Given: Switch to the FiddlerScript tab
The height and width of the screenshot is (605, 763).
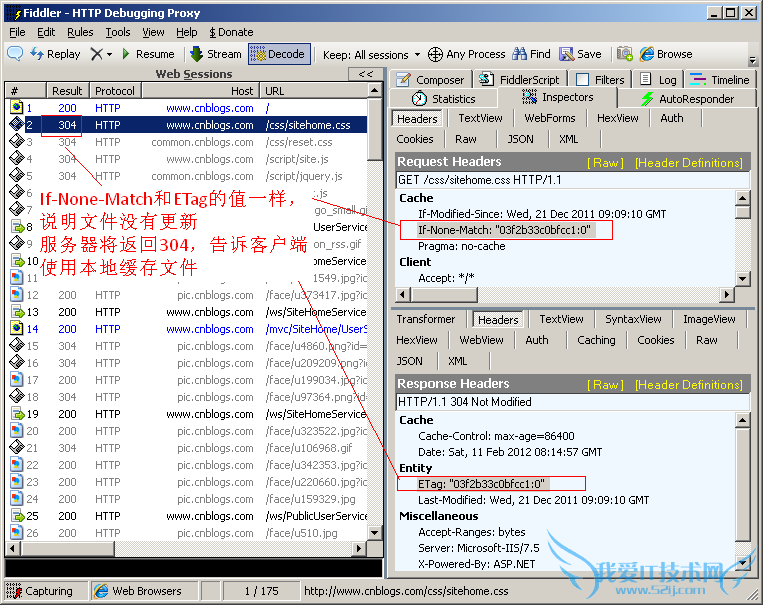Looking at the screenshot, I should tap(519, 79).
